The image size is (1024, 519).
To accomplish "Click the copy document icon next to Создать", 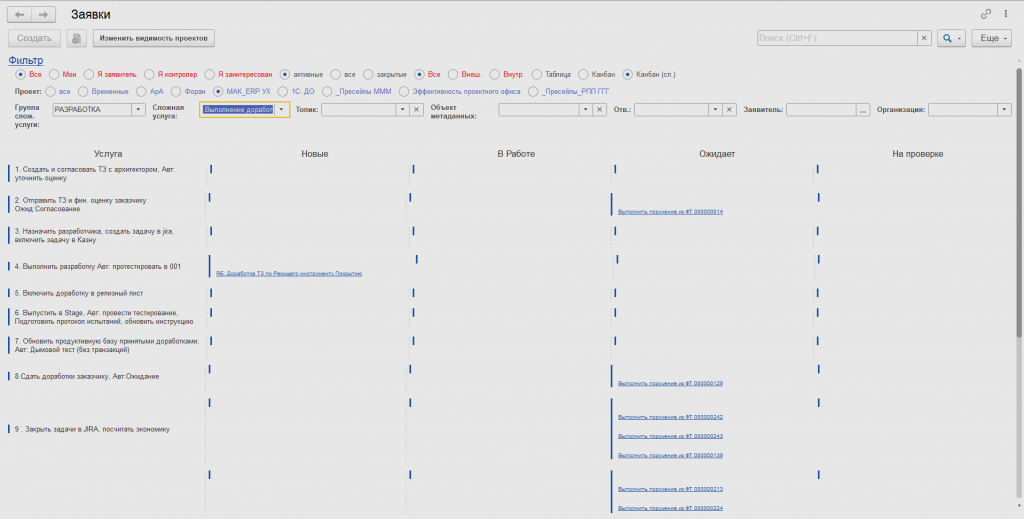I will point(76,38).
